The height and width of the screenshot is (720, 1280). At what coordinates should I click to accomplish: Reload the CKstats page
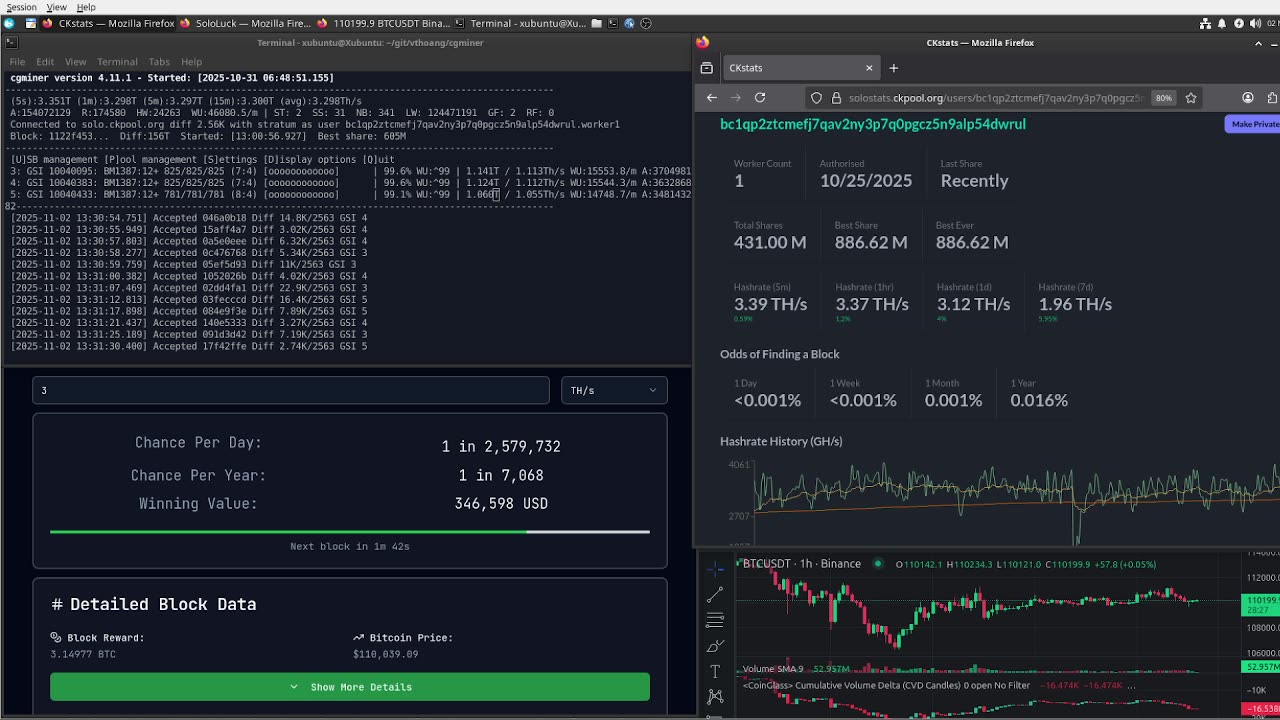(x=760, y=98)
